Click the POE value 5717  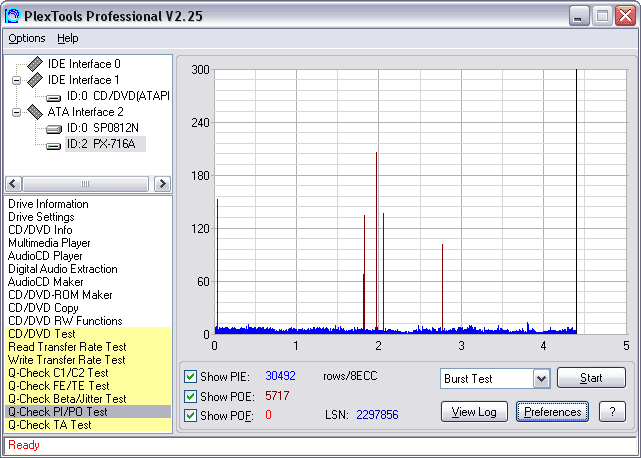277,395
